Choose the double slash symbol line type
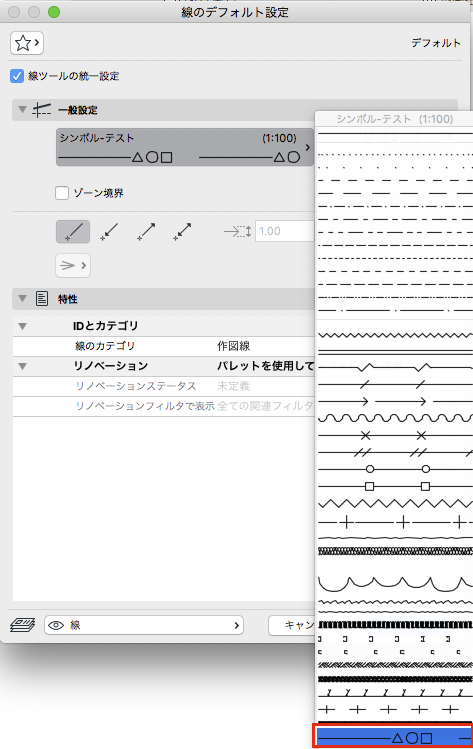 click(x=395, y=452)
